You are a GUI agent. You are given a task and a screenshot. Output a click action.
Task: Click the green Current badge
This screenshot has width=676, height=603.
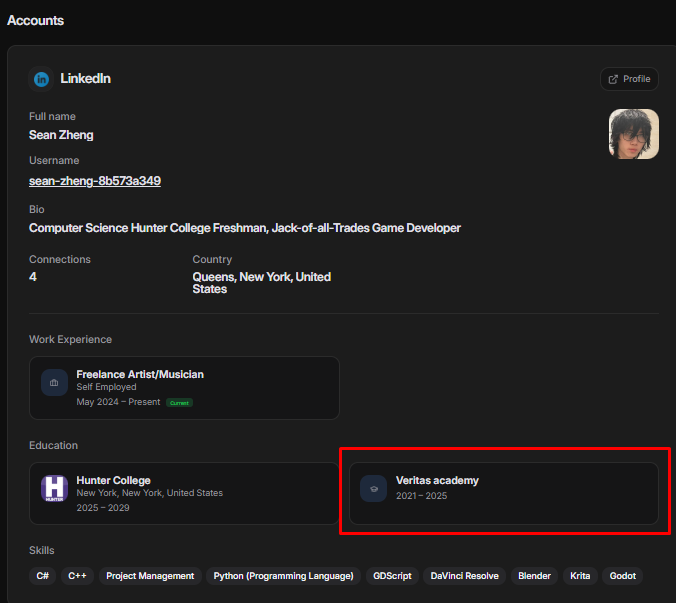point(179,403)
